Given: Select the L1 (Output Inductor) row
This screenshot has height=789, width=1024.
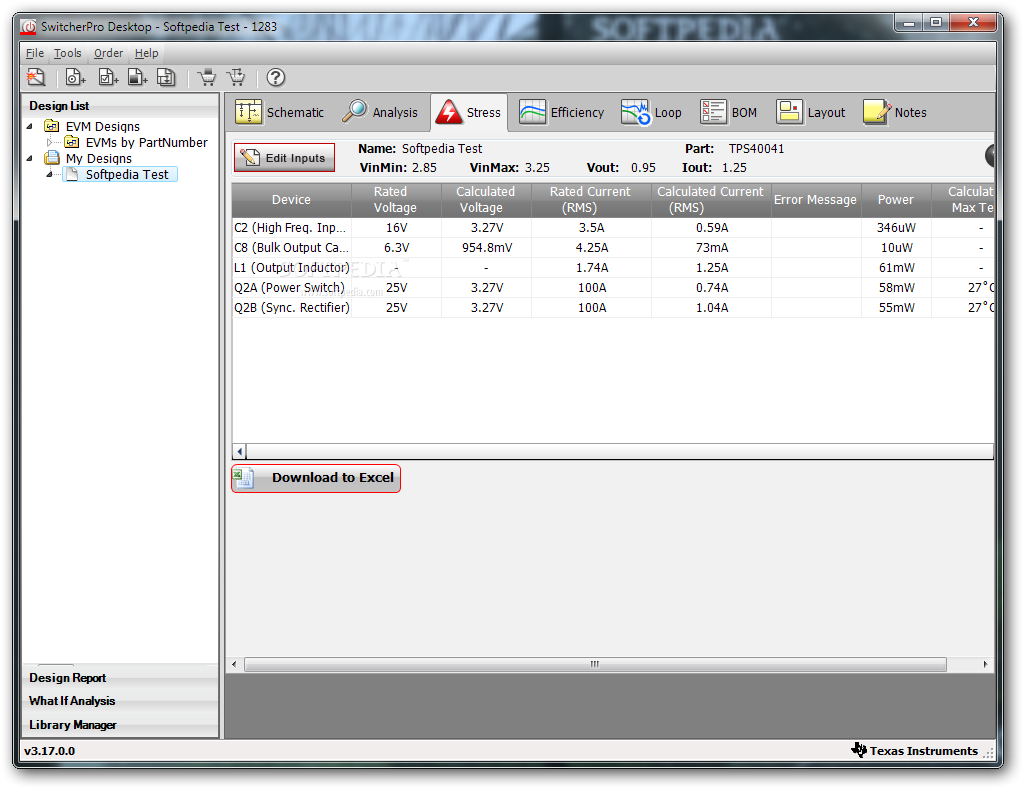Looking at the screenshot, I should click(x=613, y=268).
